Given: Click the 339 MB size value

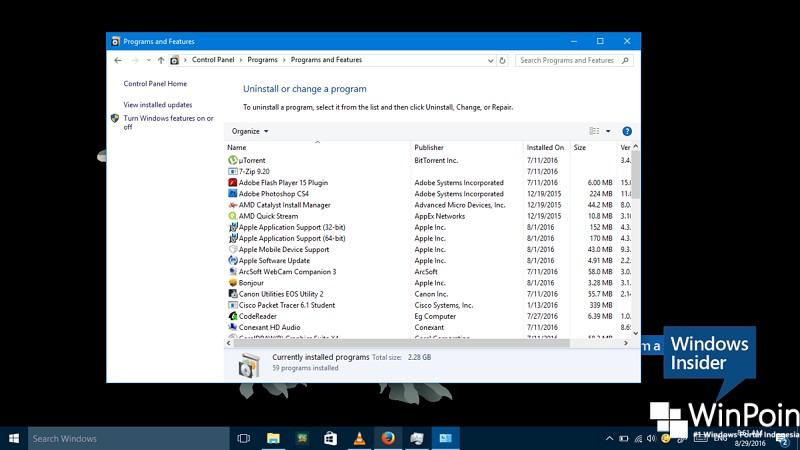Looking at the screenshot, I should [601, 305].
